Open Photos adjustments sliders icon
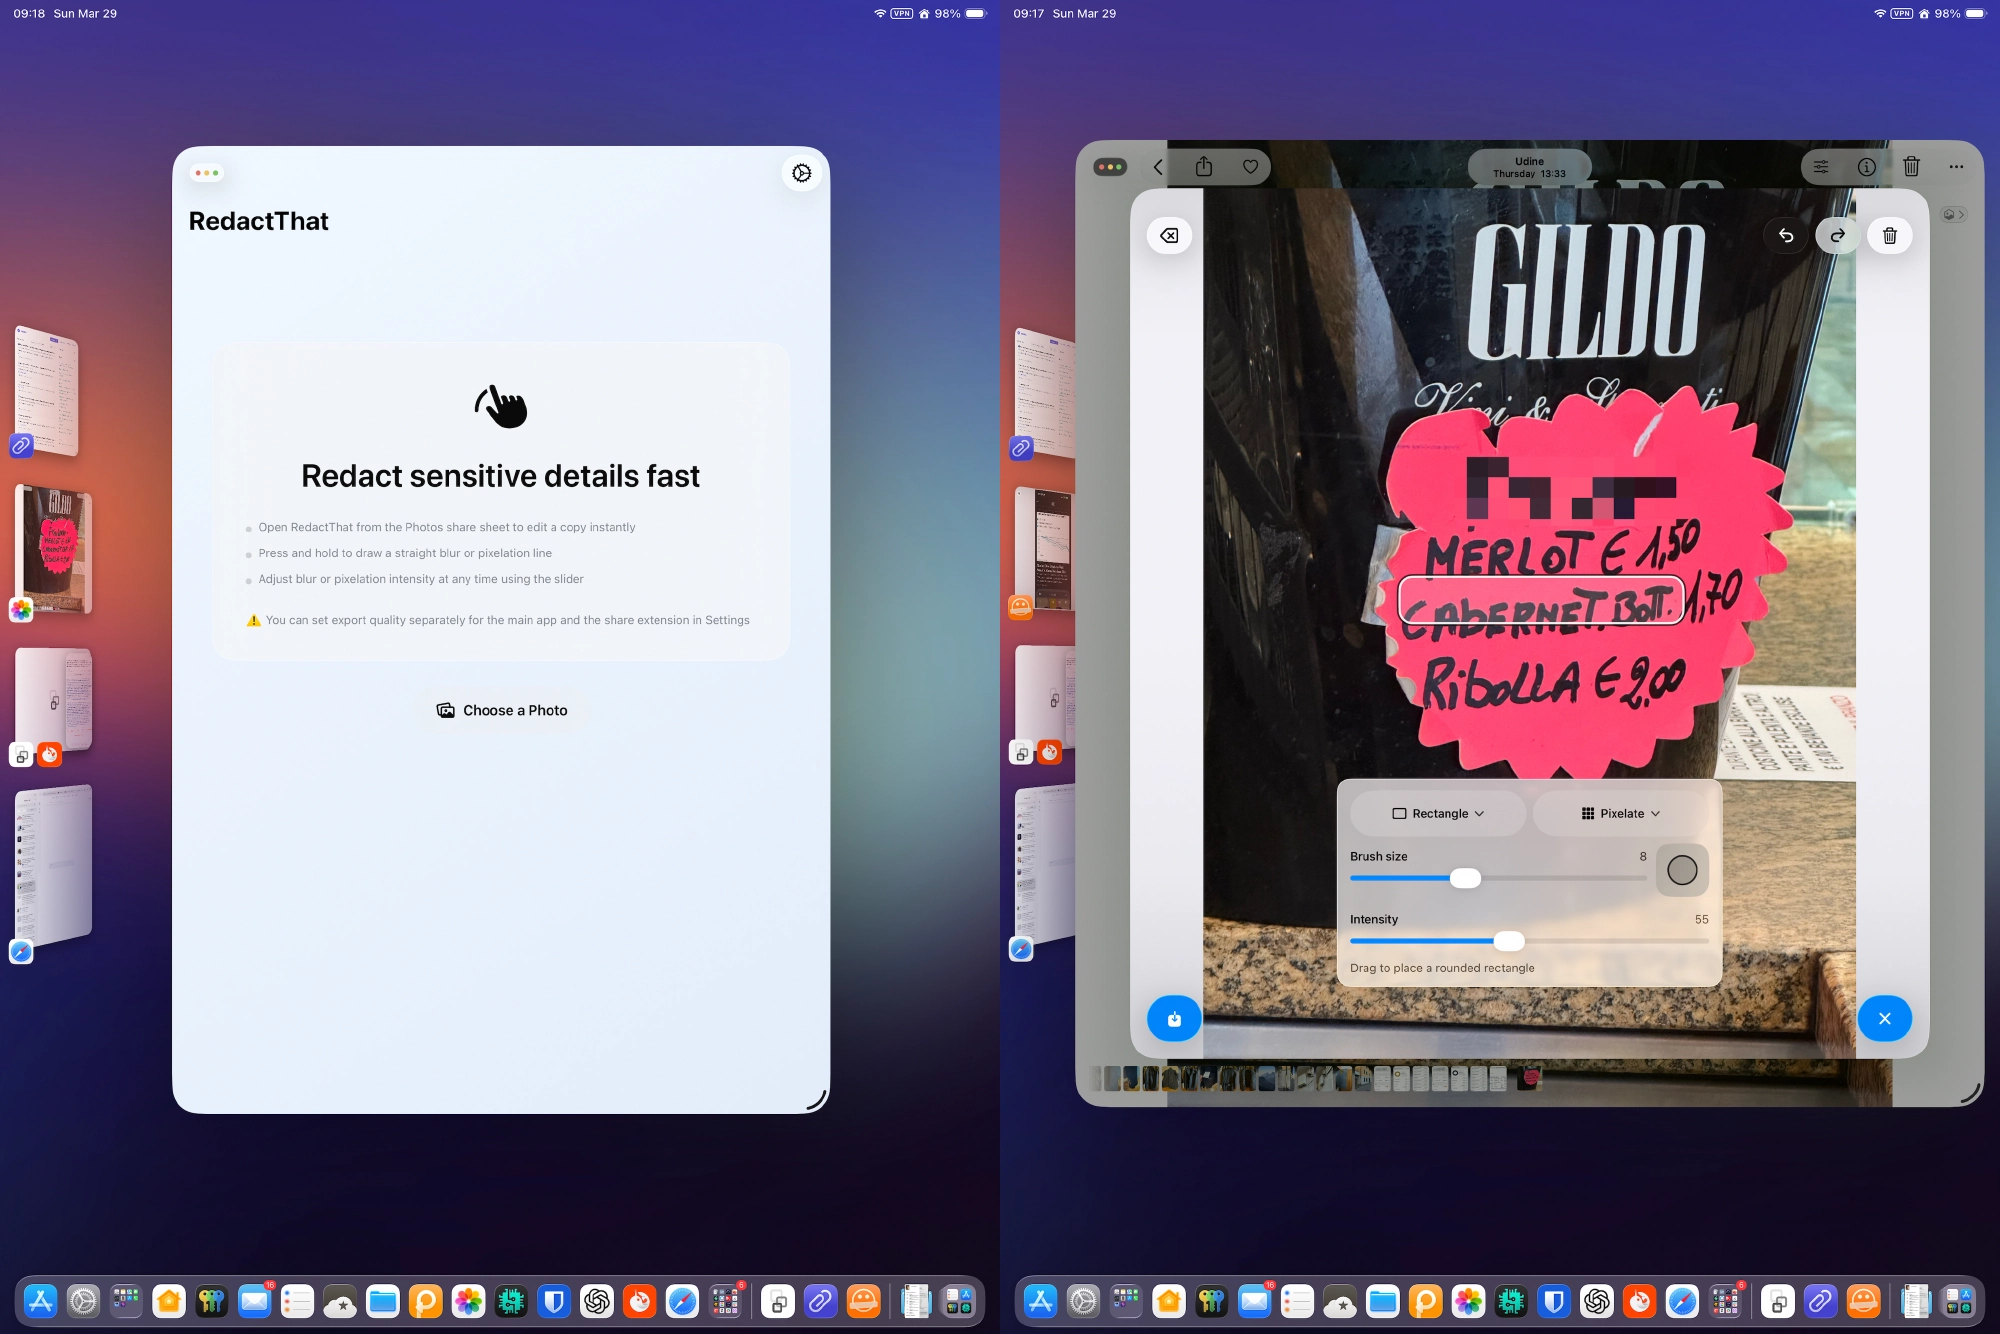Image resolution: width=2000 pixels, height=1334 pixels. (1821, 167)
